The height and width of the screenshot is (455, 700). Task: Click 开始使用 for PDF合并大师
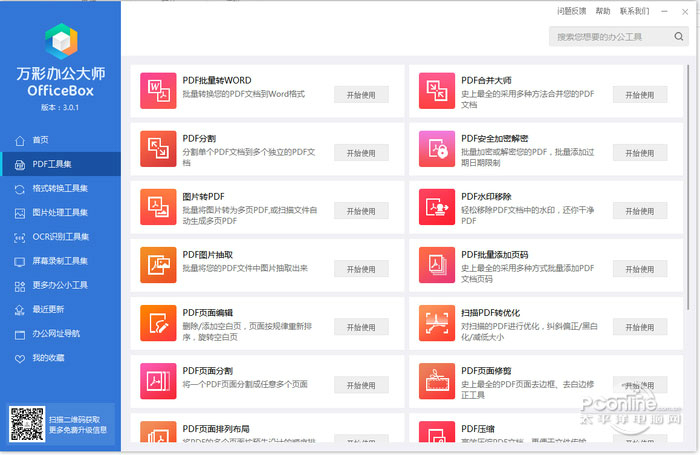coord(640,95)
